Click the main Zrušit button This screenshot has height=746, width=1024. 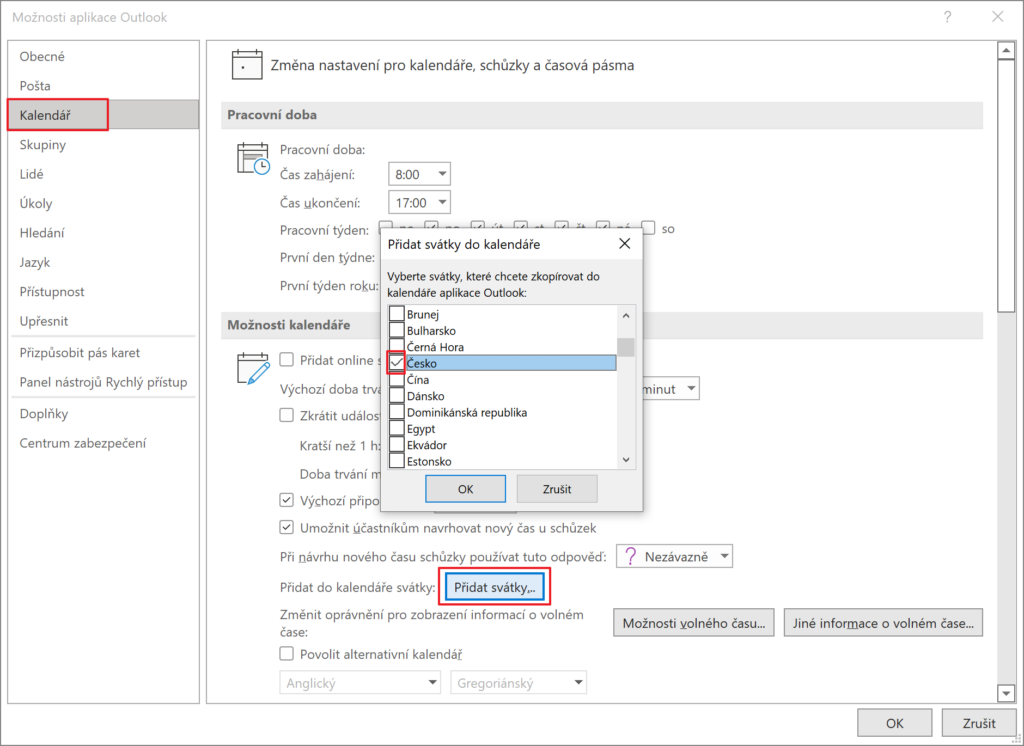[x=979, y=723]
